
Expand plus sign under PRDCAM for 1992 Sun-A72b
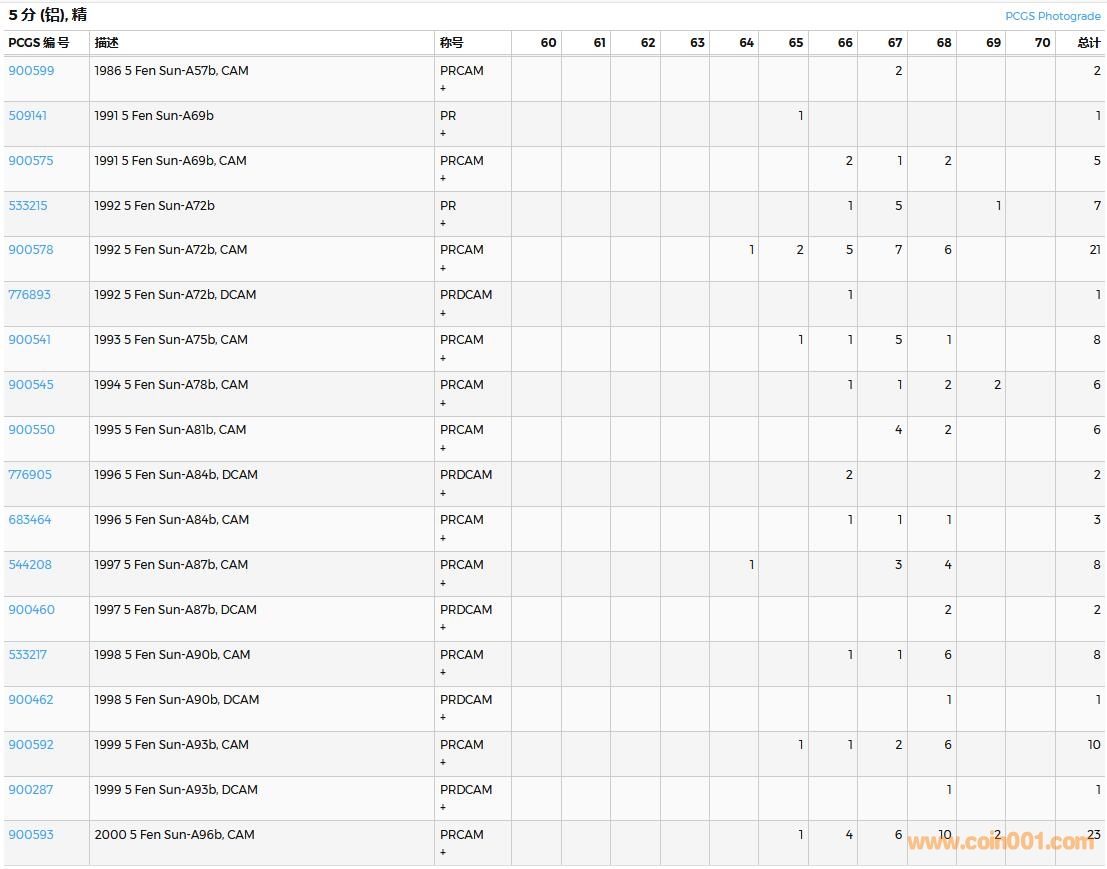click(443, 313)
